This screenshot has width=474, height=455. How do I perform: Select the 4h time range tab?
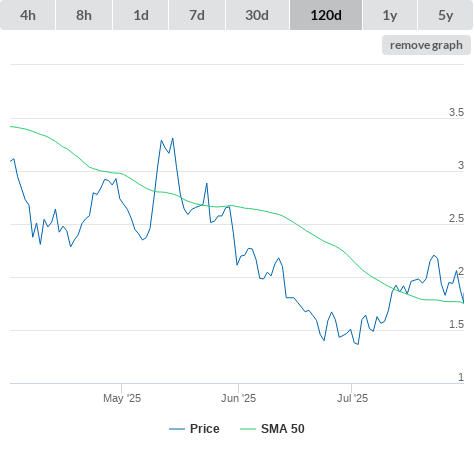click(x=28, y=15)
